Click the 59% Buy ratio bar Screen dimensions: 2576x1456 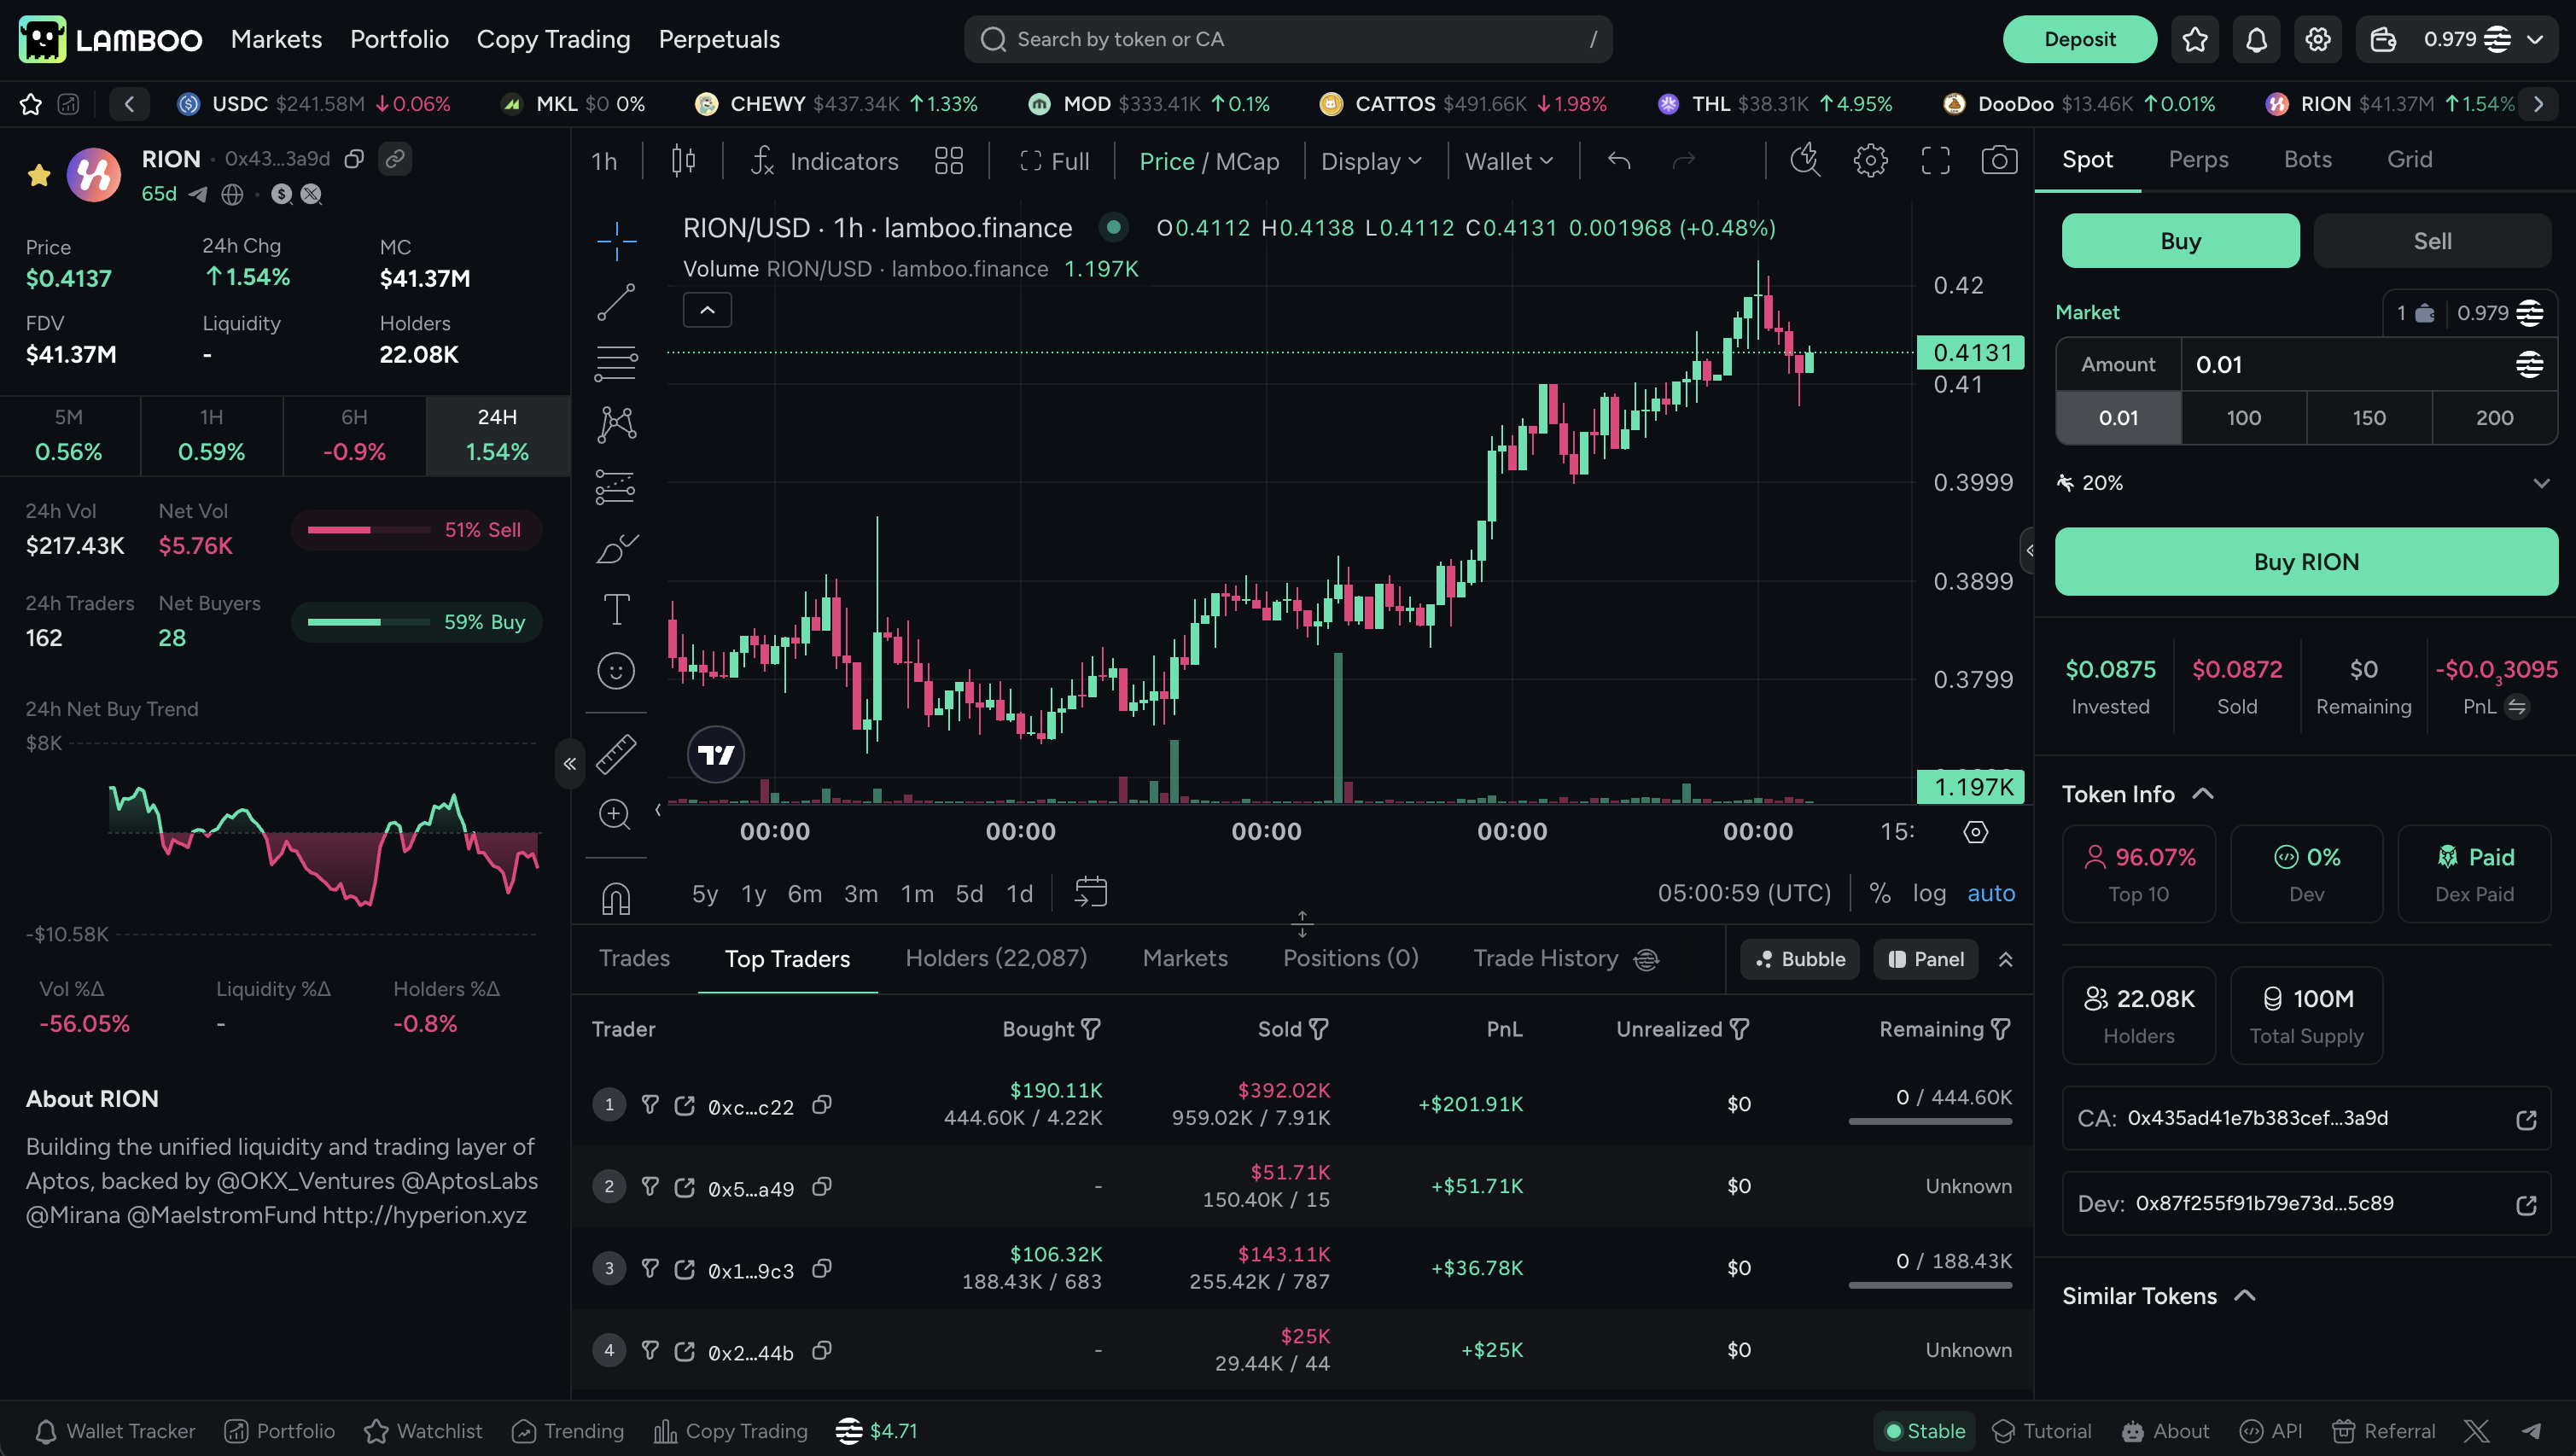click(416, 622)
